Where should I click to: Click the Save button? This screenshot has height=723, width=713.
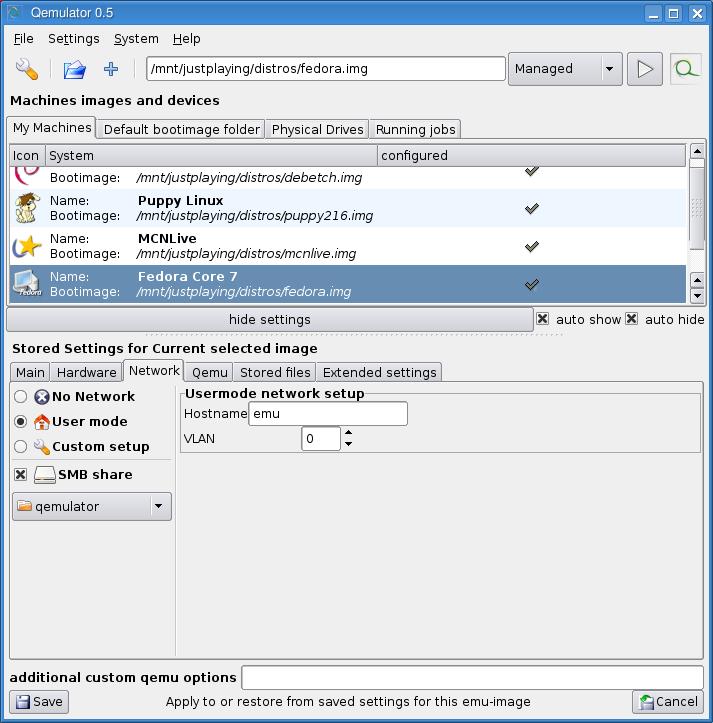tap(39, 702)
